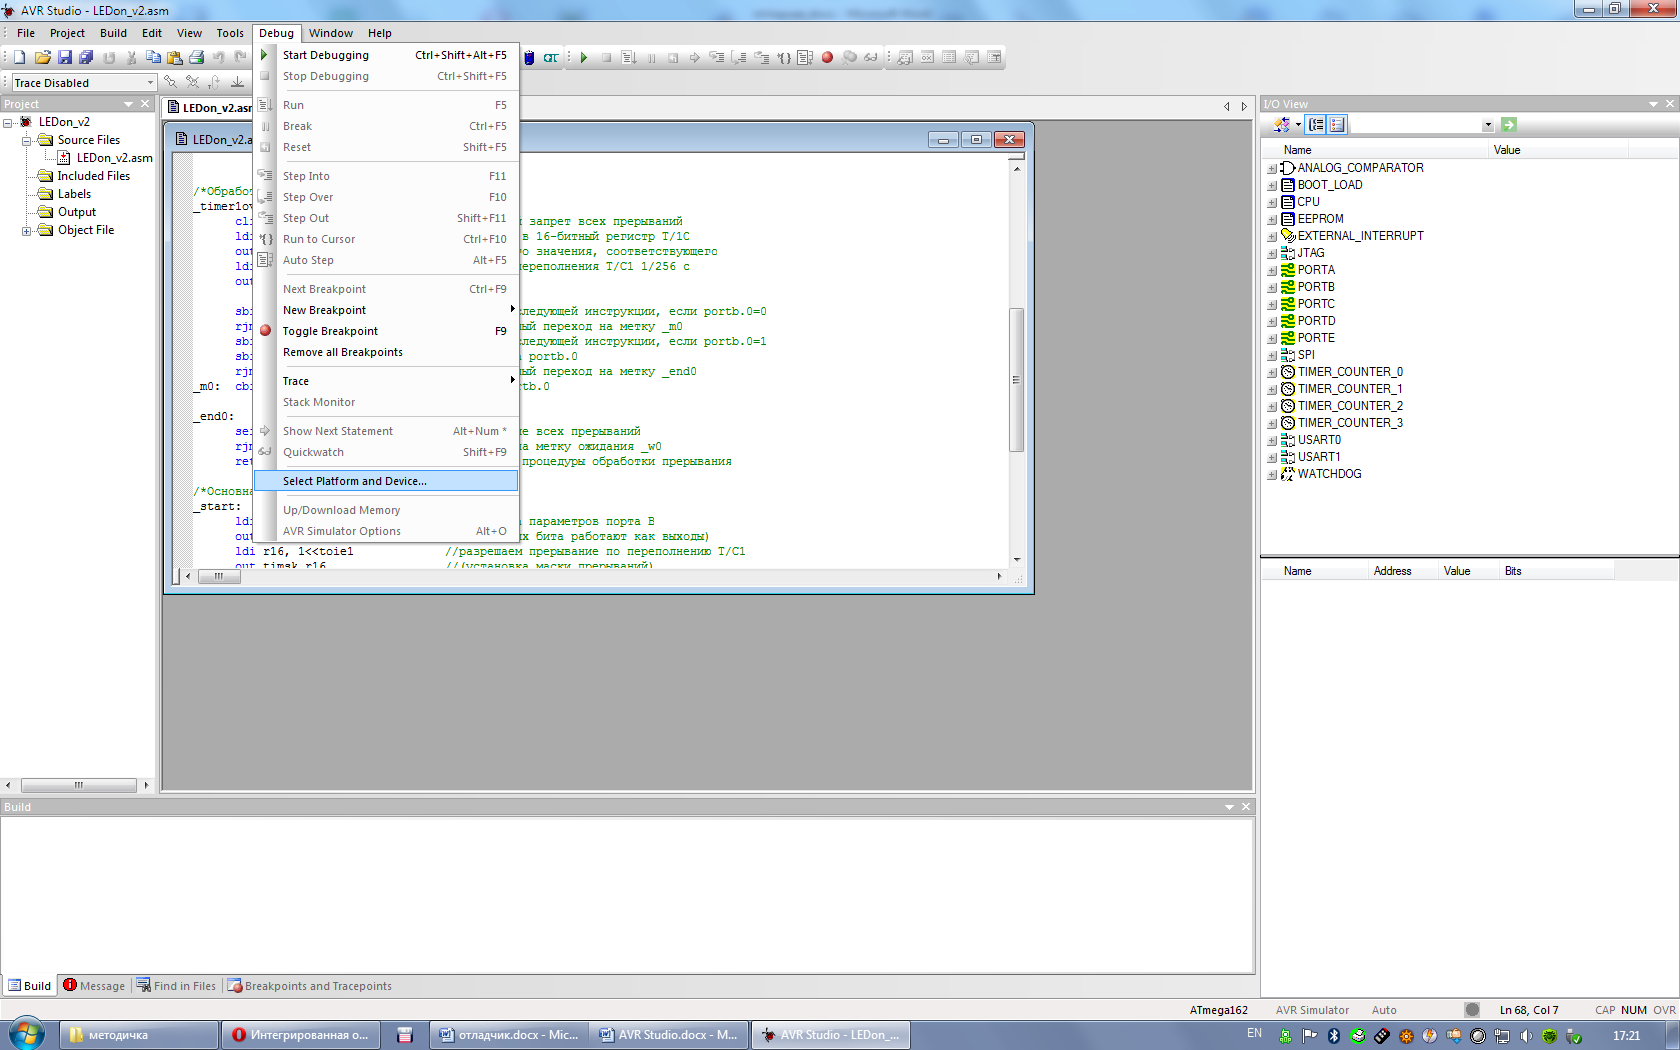
Task: Expand the CPU node in I/O View
Action: click(1272, 202)
